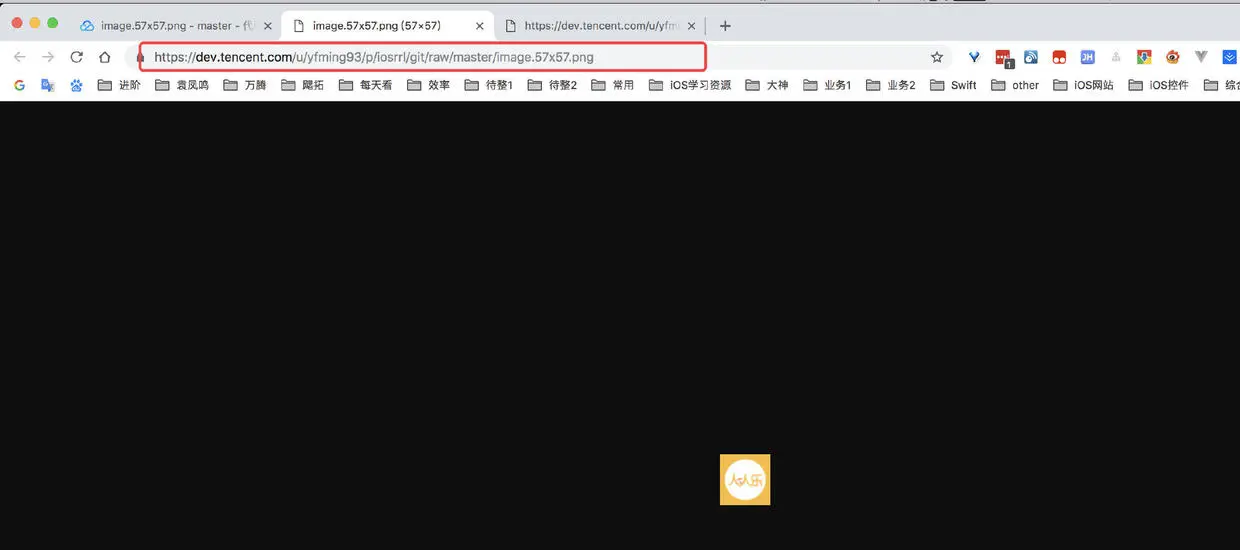Switch to the https://dev.tencent.com/u/yfm tab
The image size is (1240, 550).
click(x=599, y=26)
